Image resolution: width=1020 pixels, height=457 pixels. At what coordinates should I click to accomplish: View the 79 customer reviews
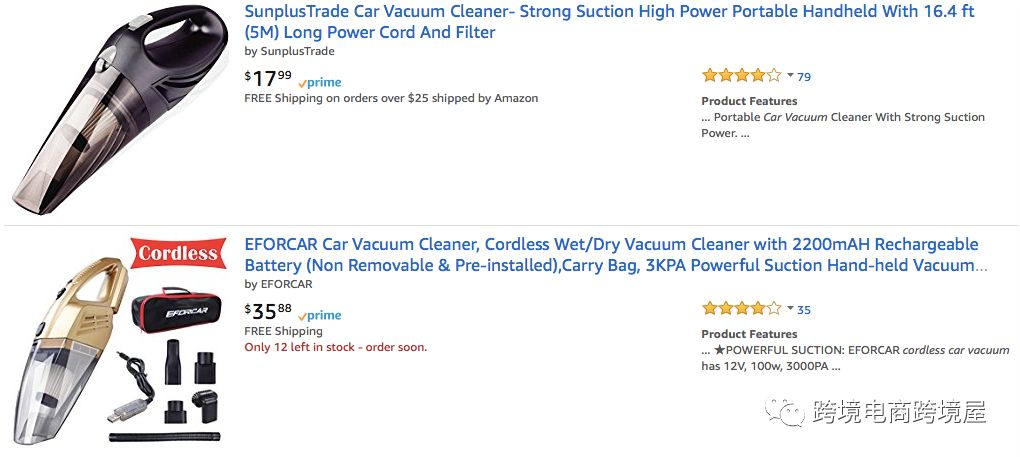click(804, 77)
